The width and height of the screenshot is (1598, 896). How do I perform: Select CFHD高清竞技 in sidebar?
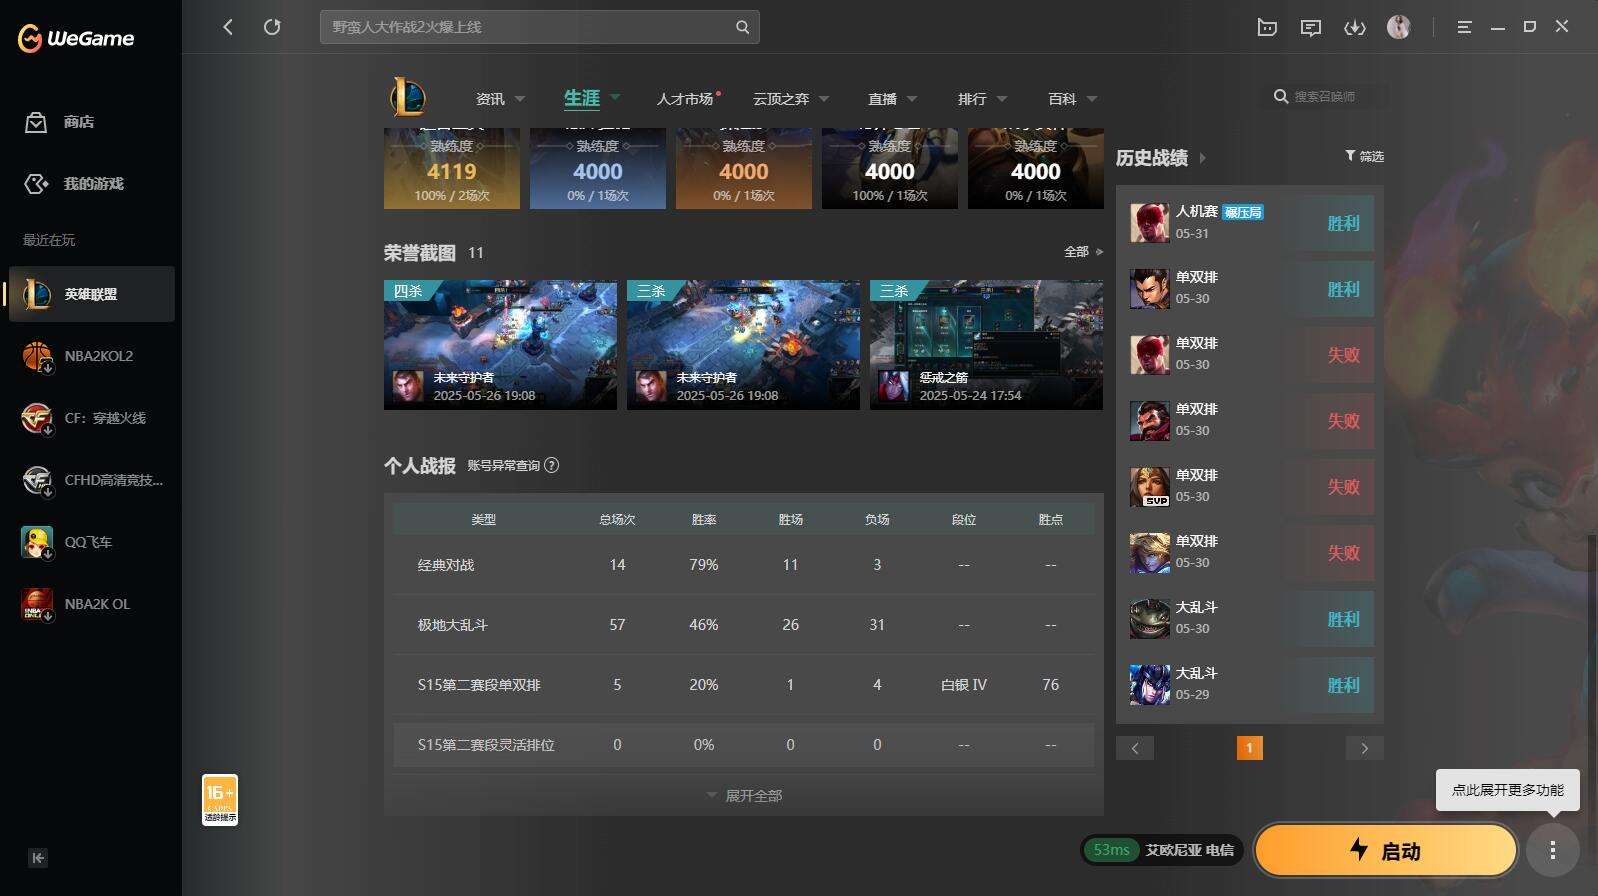pyautogui.click(x=92, y=480)
